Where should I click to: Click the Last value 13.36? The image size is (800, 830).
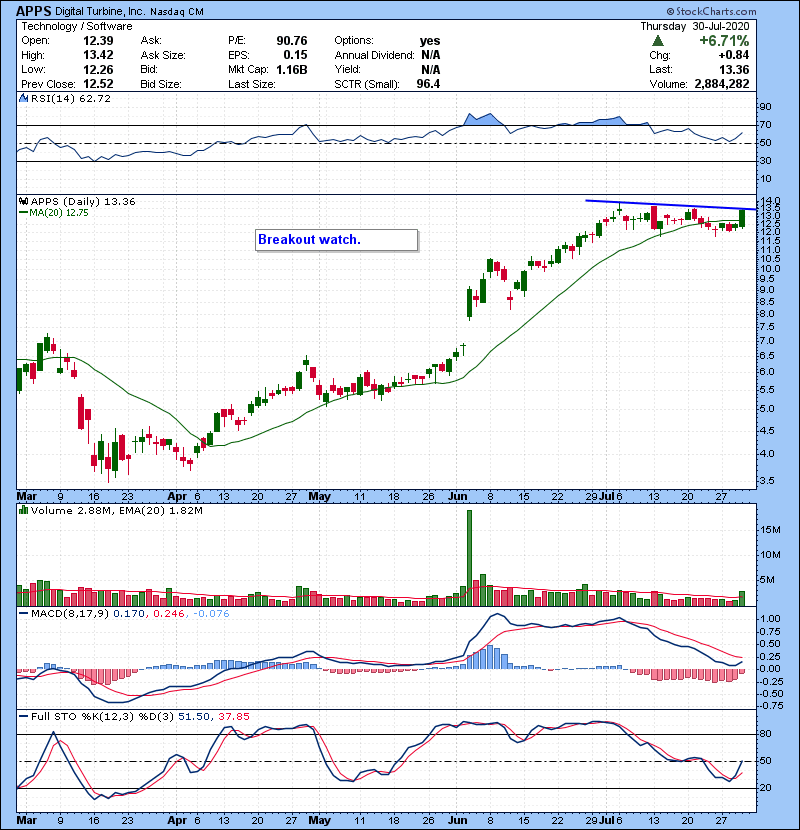(734, 69)
